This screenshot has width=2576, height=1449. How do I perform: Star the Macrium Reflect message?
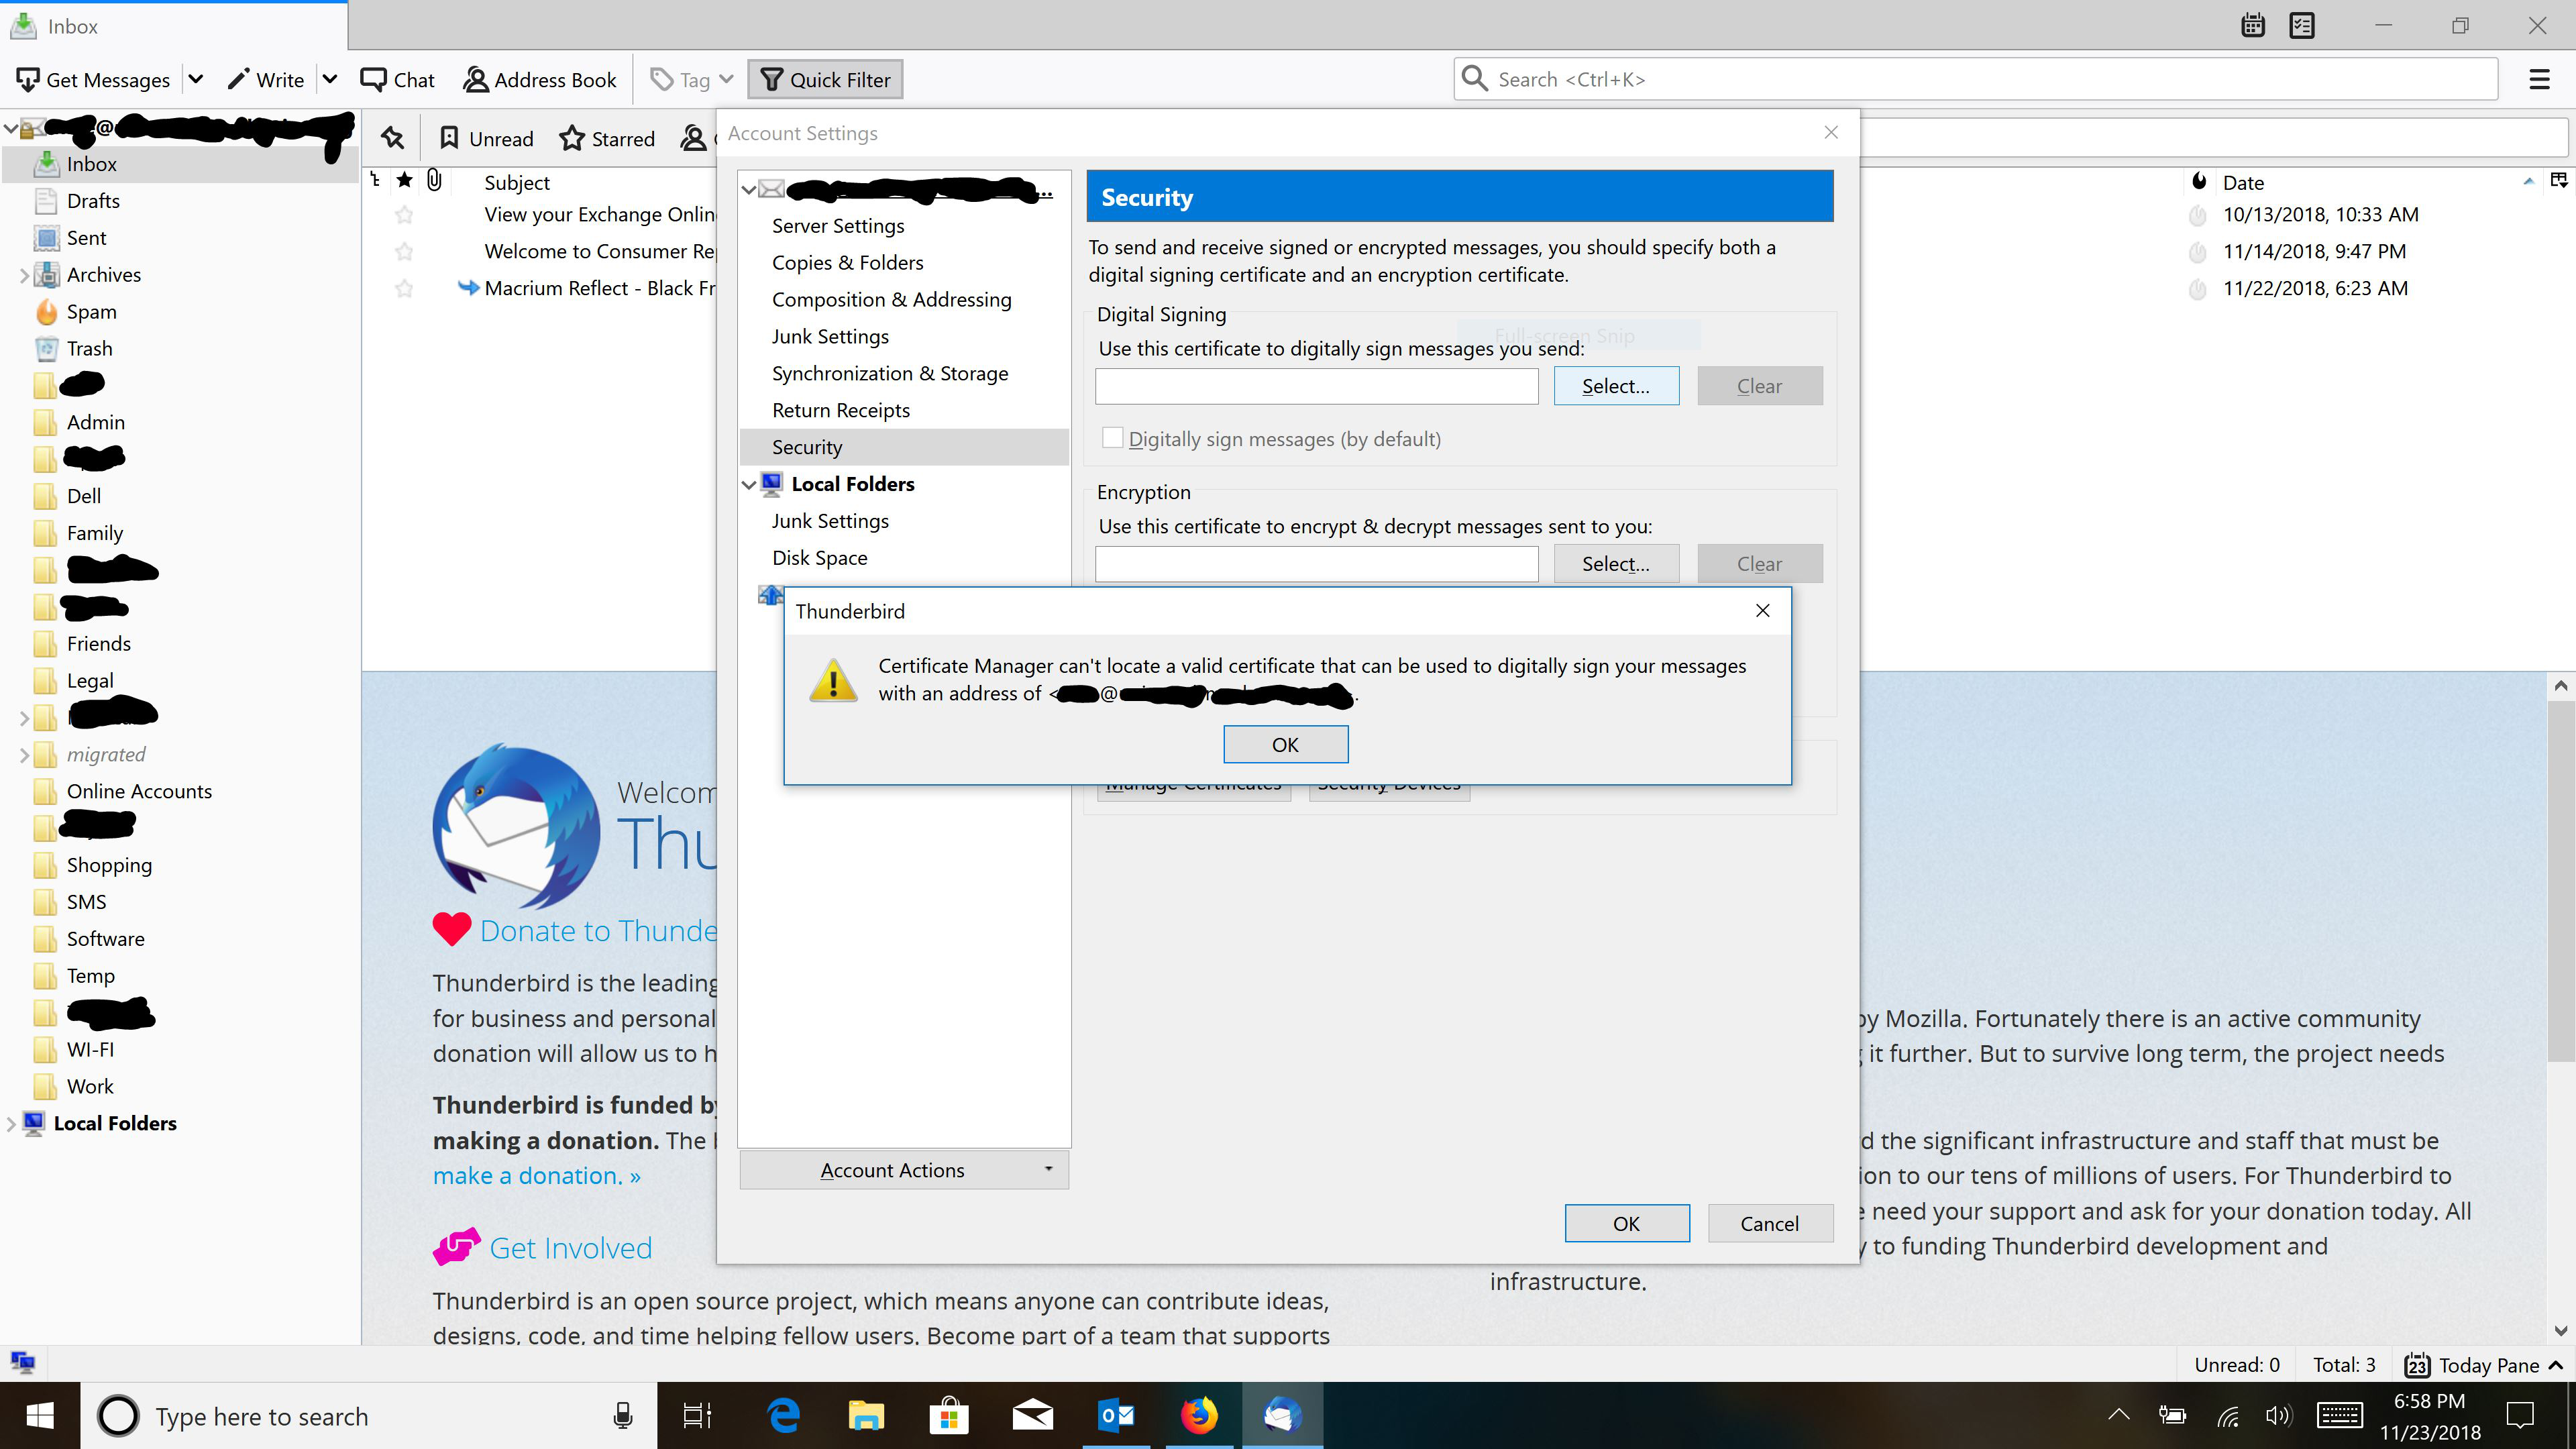pos(404,289)
